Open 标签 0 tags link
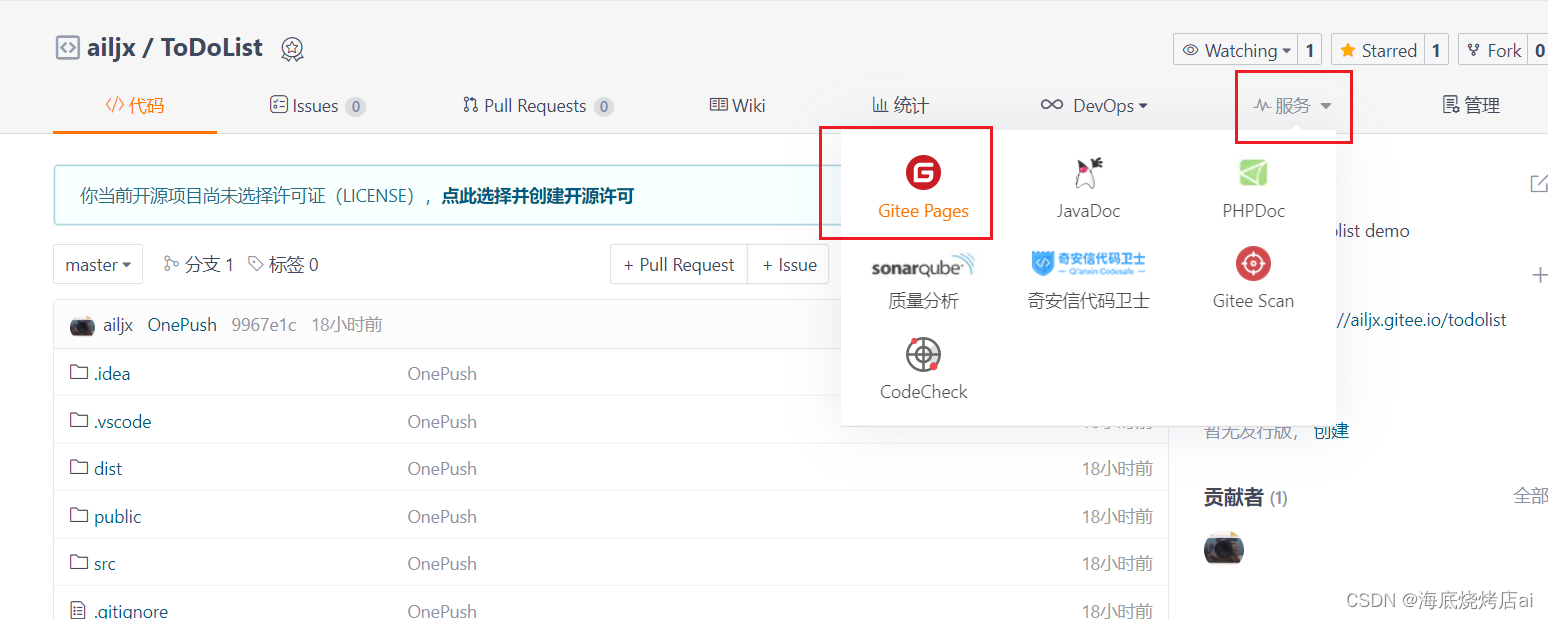 [283, 265]
